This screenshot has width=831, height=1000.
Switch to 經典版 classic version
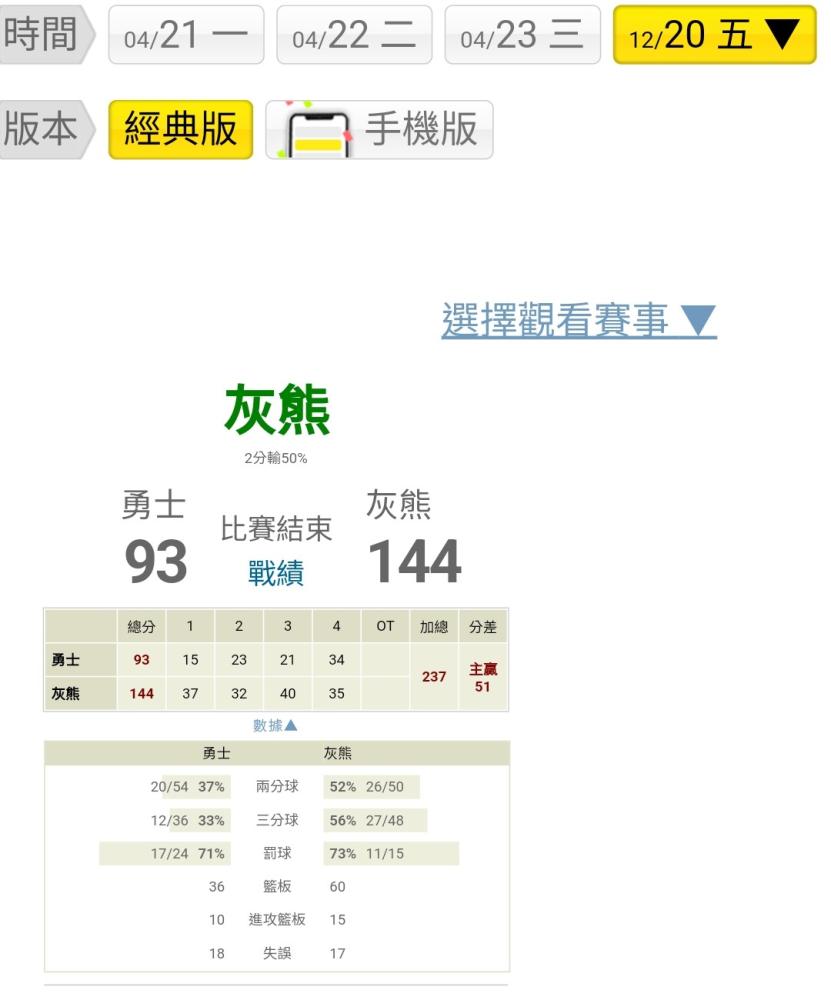pyautogui.click(x=180, y=130)
